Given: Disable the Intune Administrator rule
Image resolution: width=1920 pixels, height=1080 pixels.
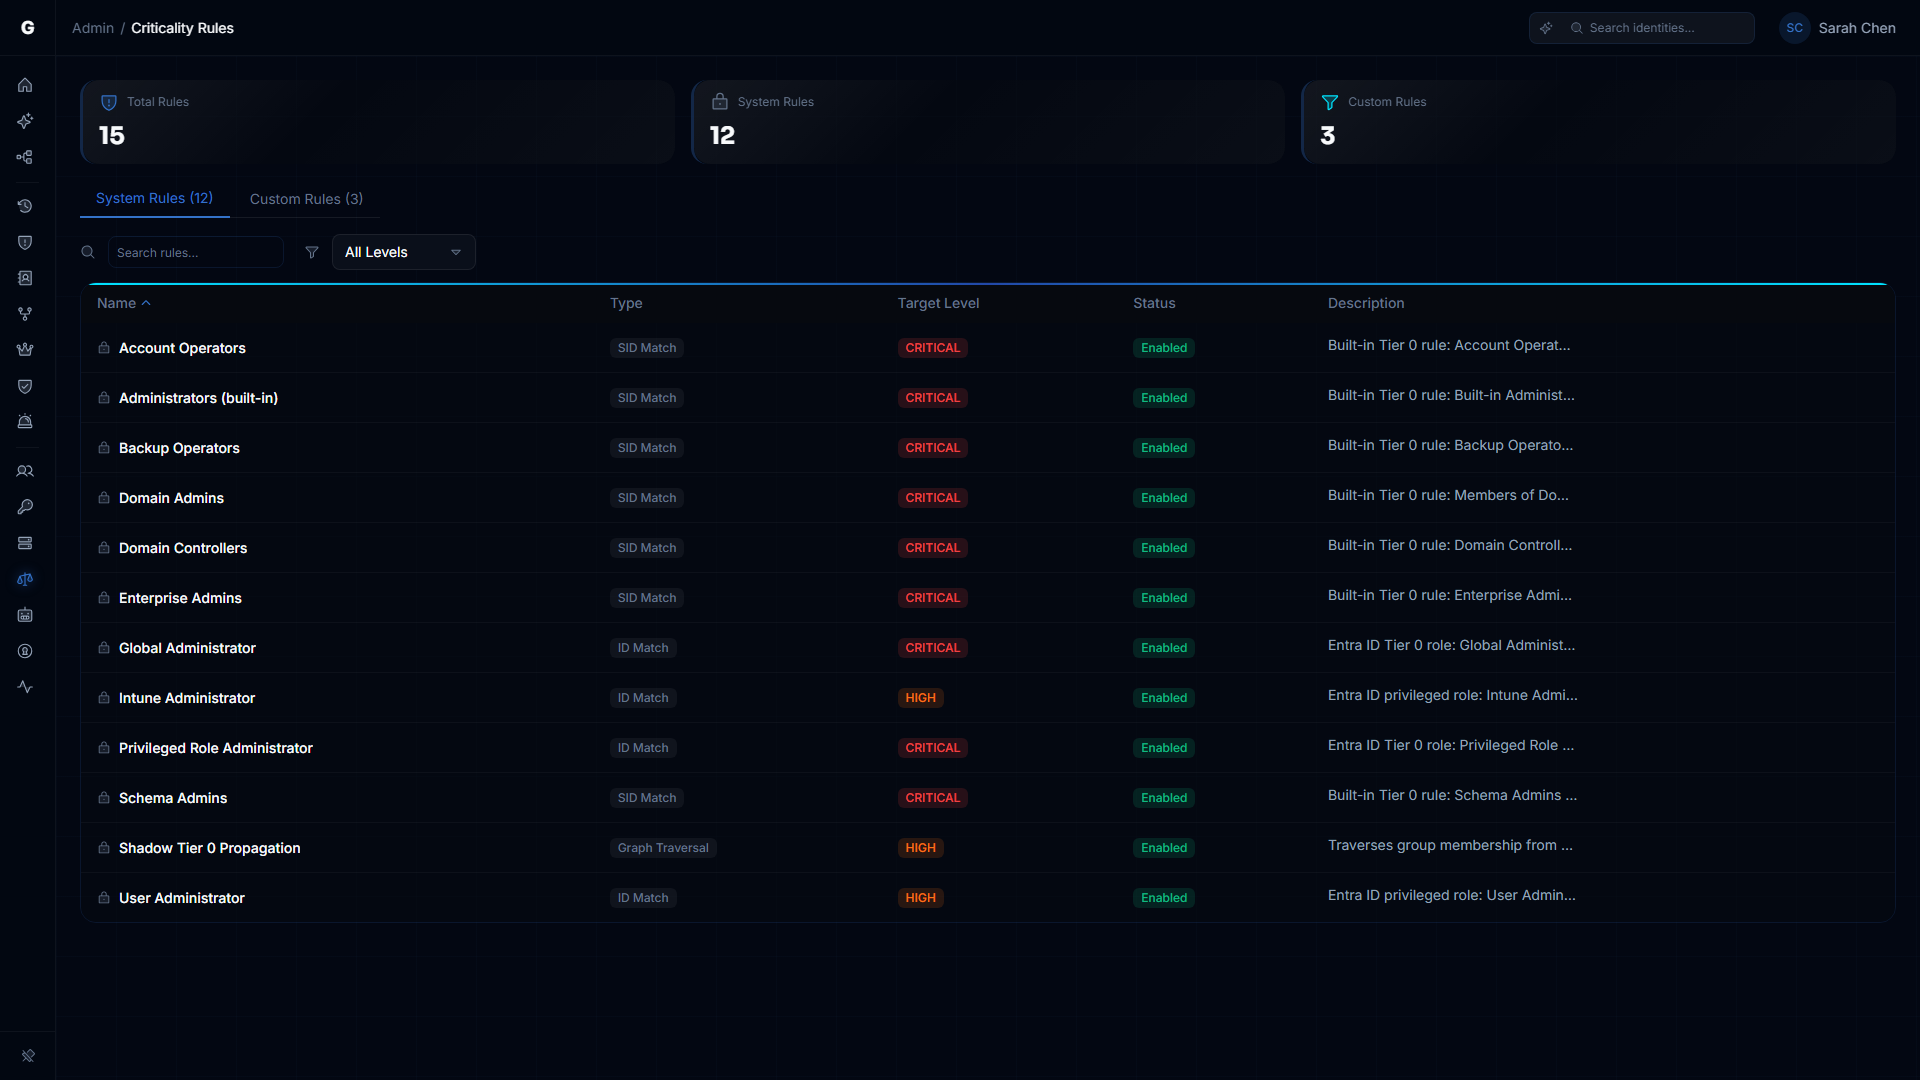Looking at the screenshot, I should click(1163, 697).
